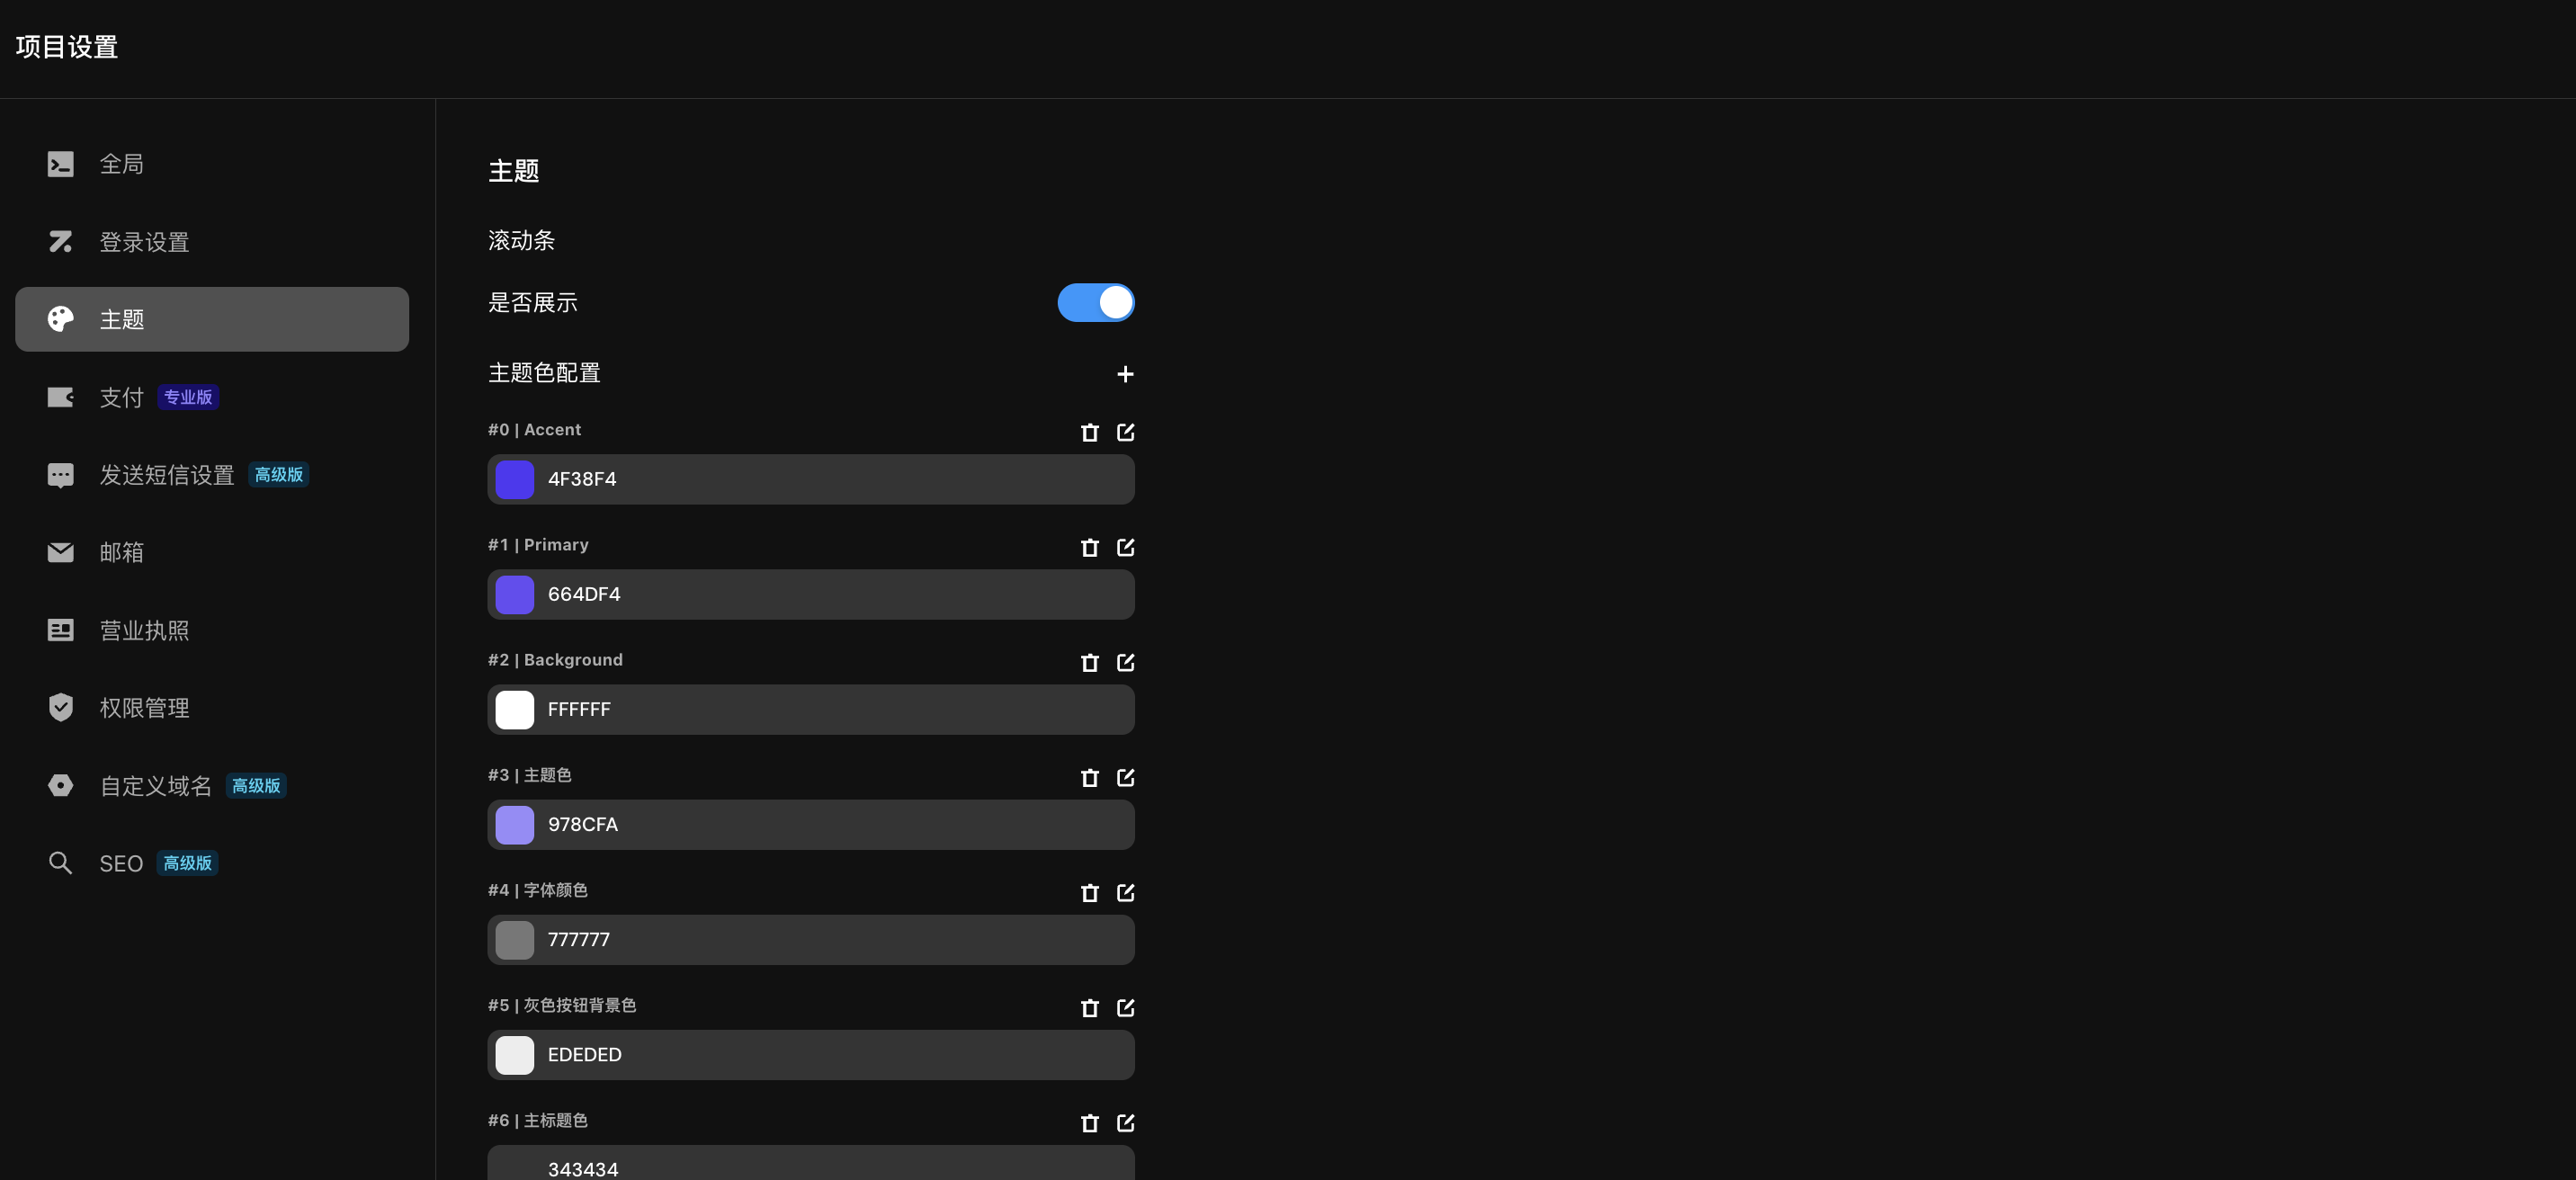The height and width of the screenshot is (1180, 2576).
Task: Click the 978CFA purple color swatch
Action: 515,824
